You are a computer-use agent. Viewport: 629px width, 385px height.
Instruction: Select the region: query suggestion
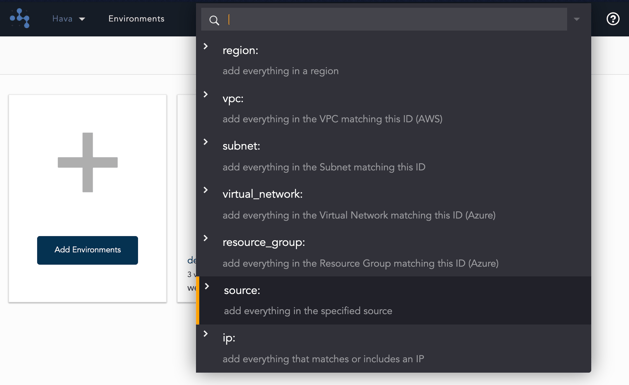pyautogui.click(x=394, y=60)
